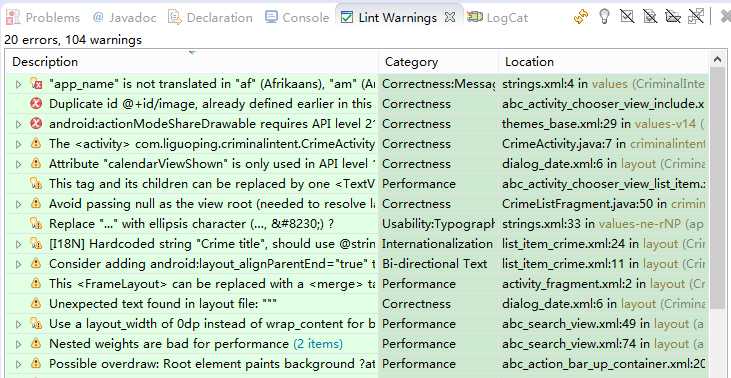Expand the Possible overdraw row
Viewport: 731px width, 378px height.
[x=19, y=364]
